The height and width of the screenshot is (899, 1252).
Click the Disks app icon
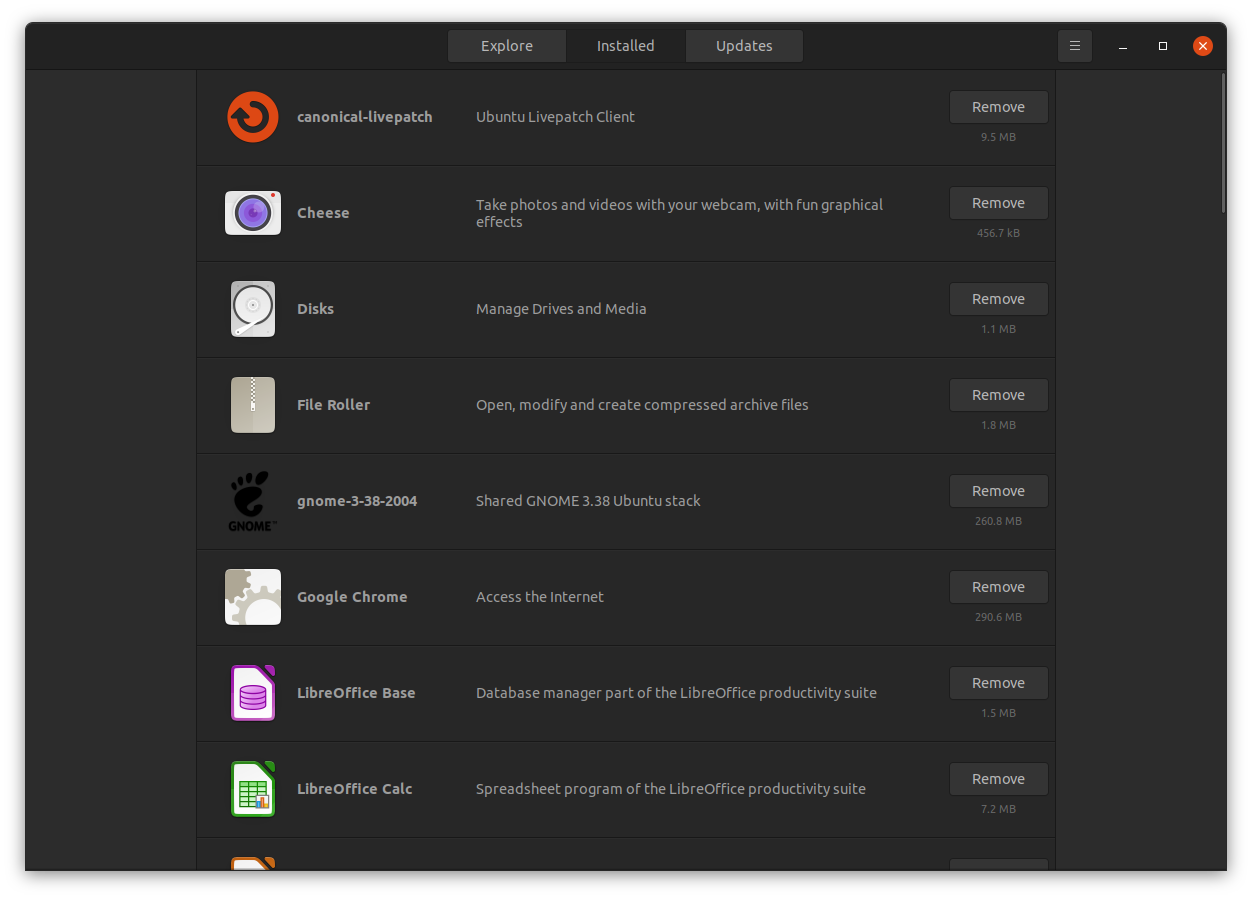pyautogui.click(x=252, y=309)
